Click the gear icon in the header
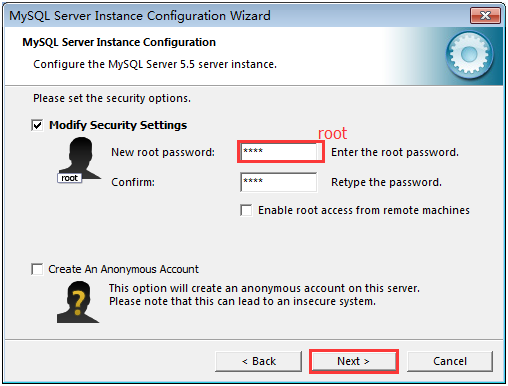This screenshot has height=386, width=508. pyautogui.click(x=470, y=55)
